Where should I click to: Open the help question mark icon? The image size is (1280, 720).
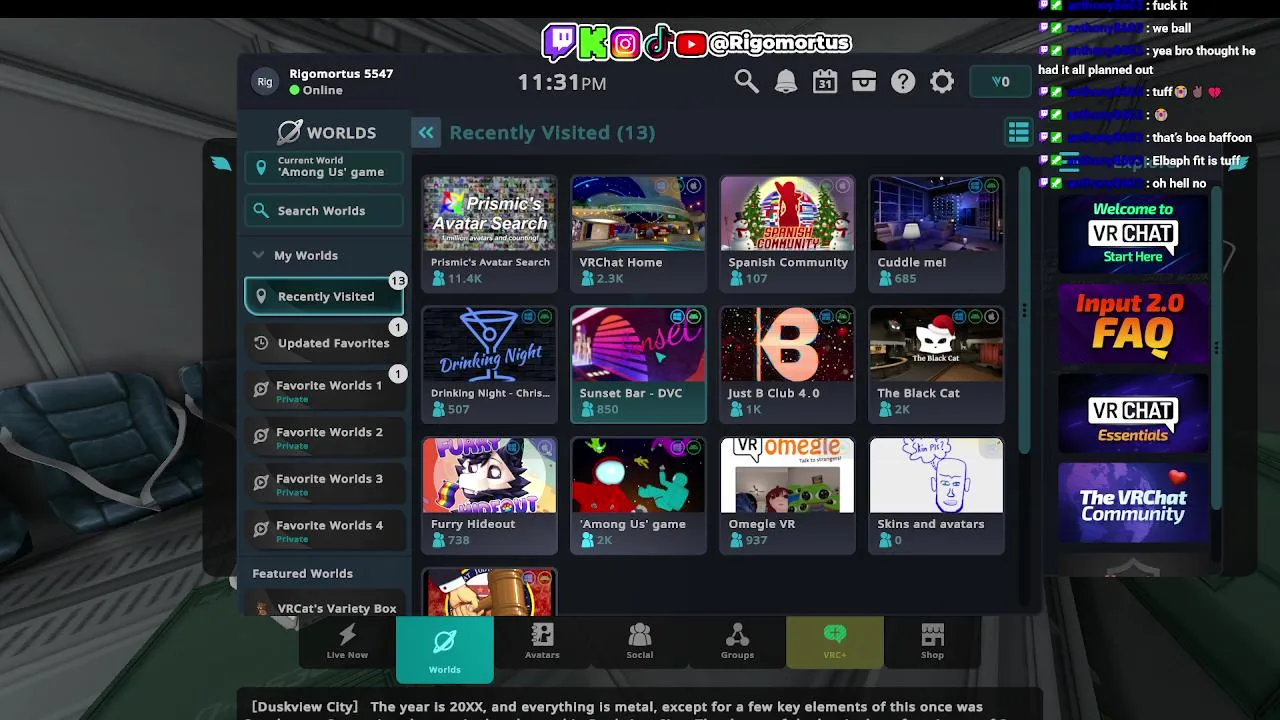(x=903, y=82)
